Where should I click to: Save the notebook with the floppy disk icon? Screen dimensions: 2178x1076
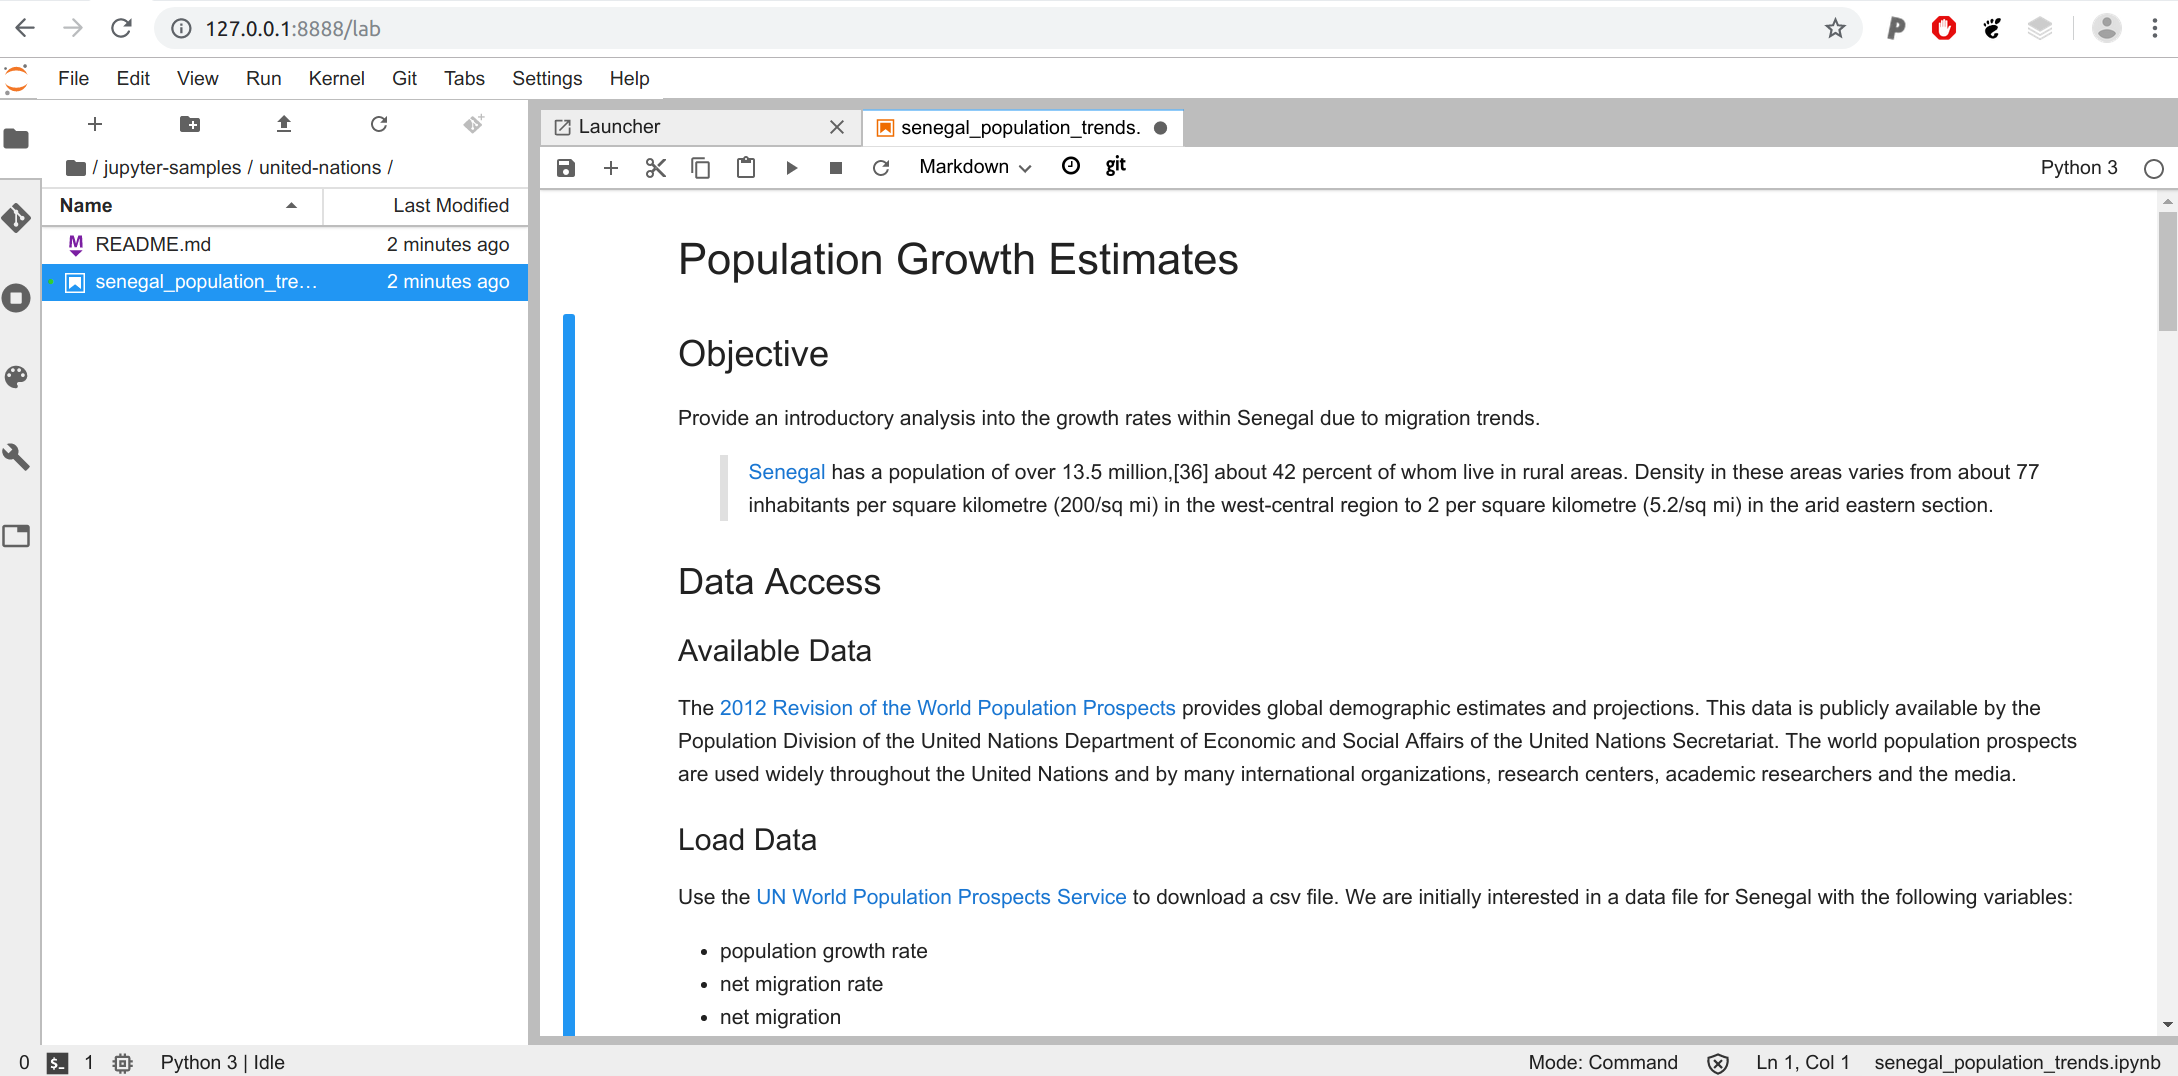(x=566, y=168)
